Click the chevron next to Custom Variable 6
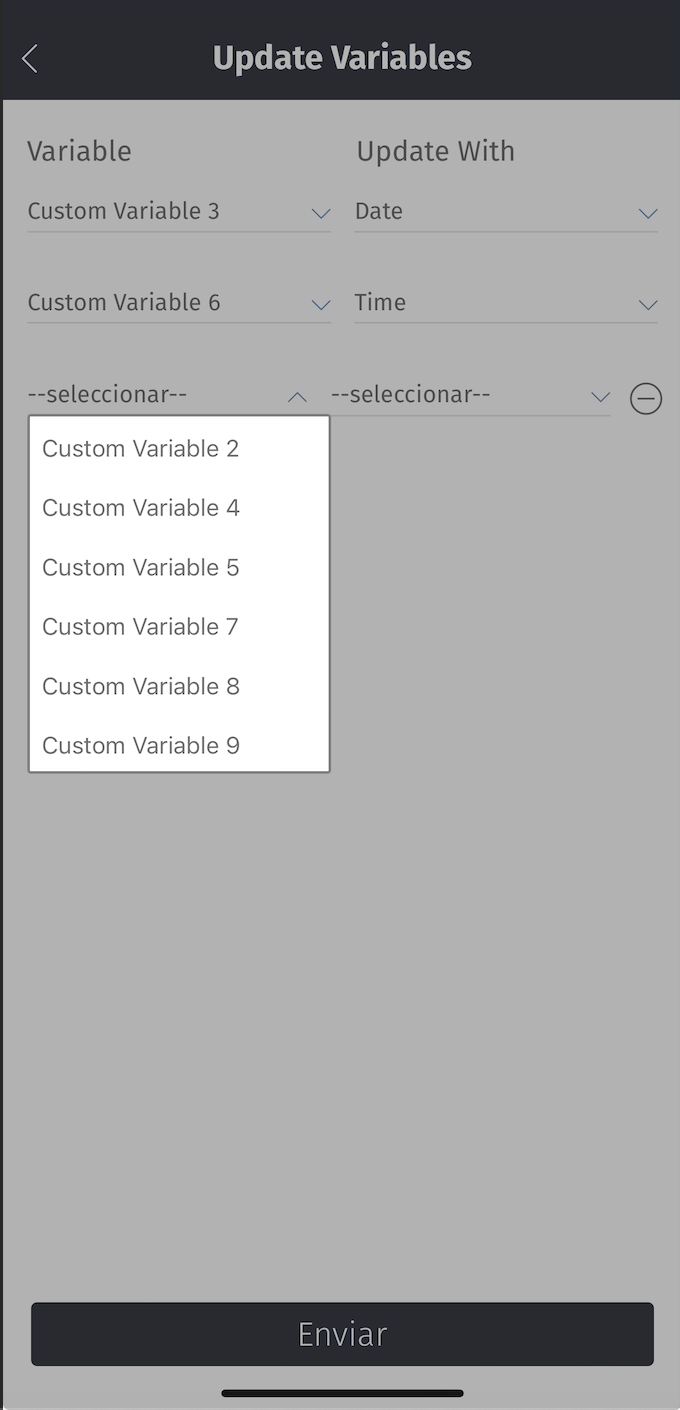The width and height of the screenshot is (680, 1410). point(320,305)
